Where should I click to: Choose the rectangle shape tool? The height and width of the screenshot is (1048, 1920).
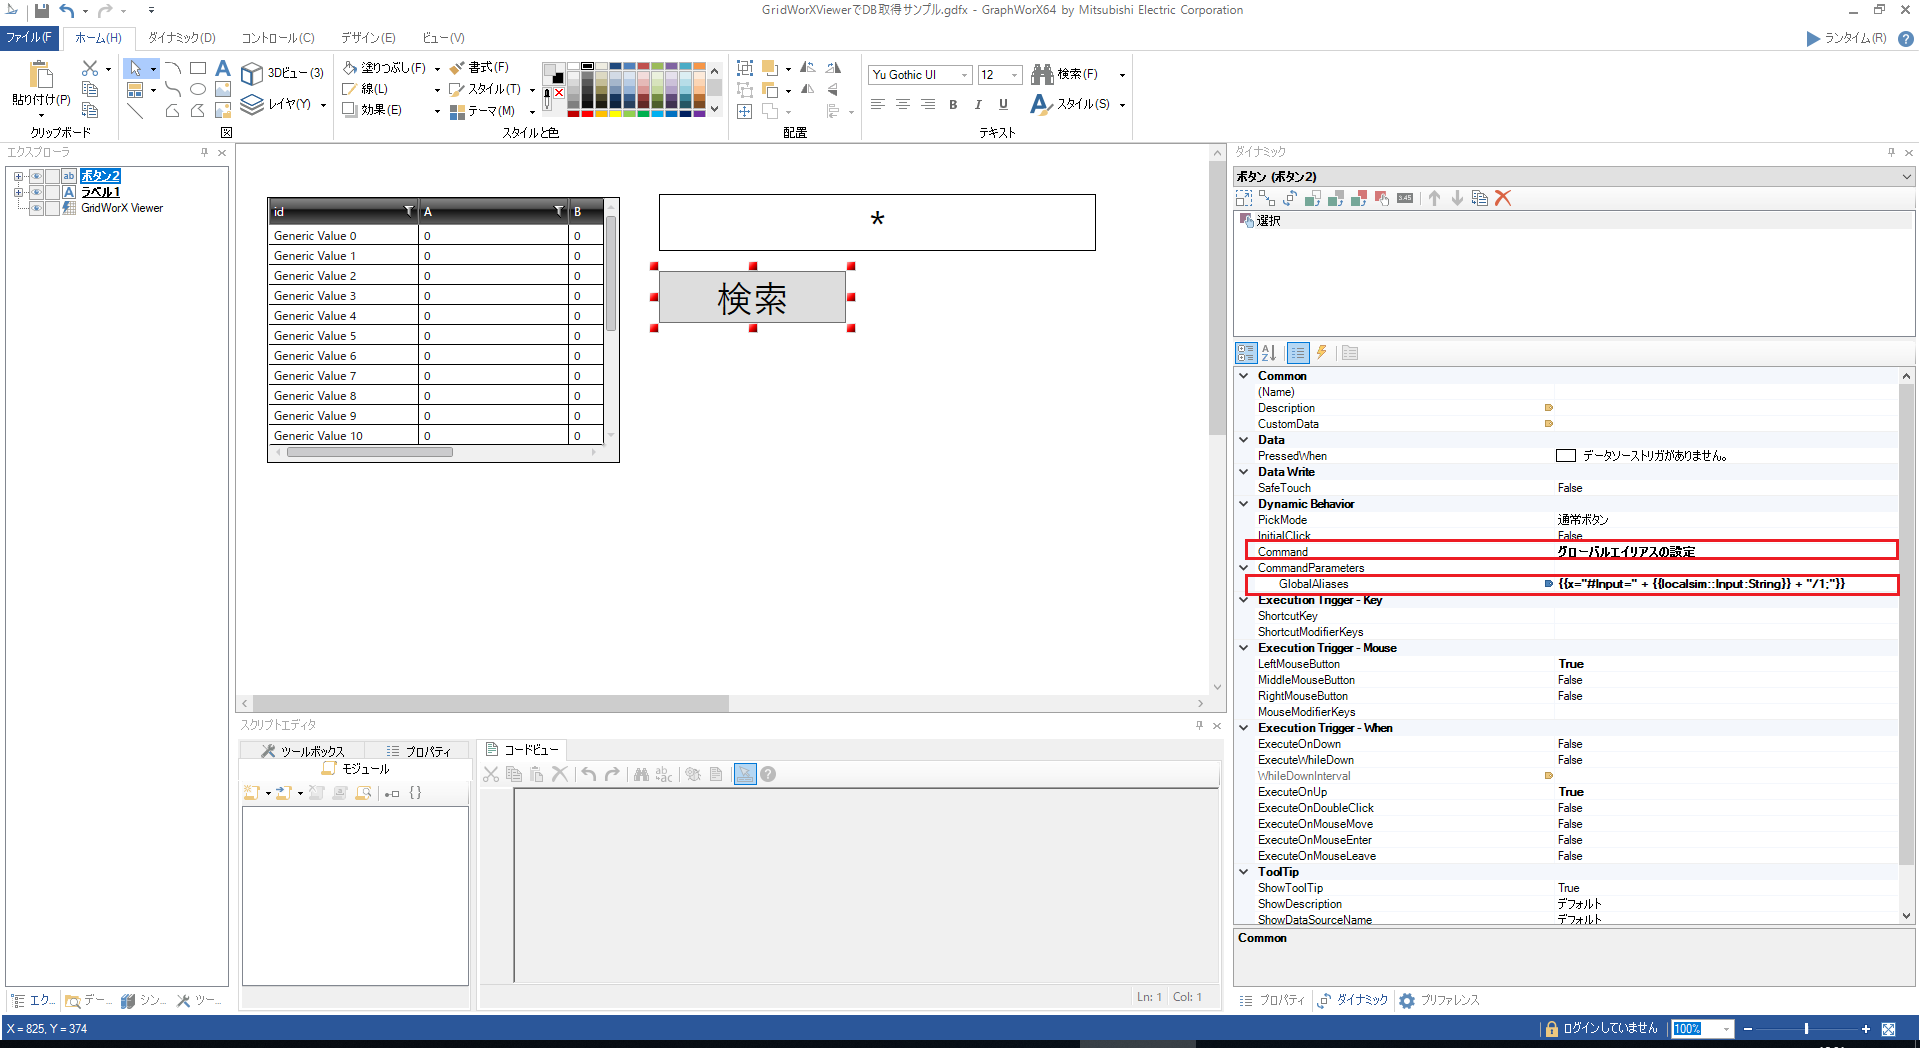(198, 68)
